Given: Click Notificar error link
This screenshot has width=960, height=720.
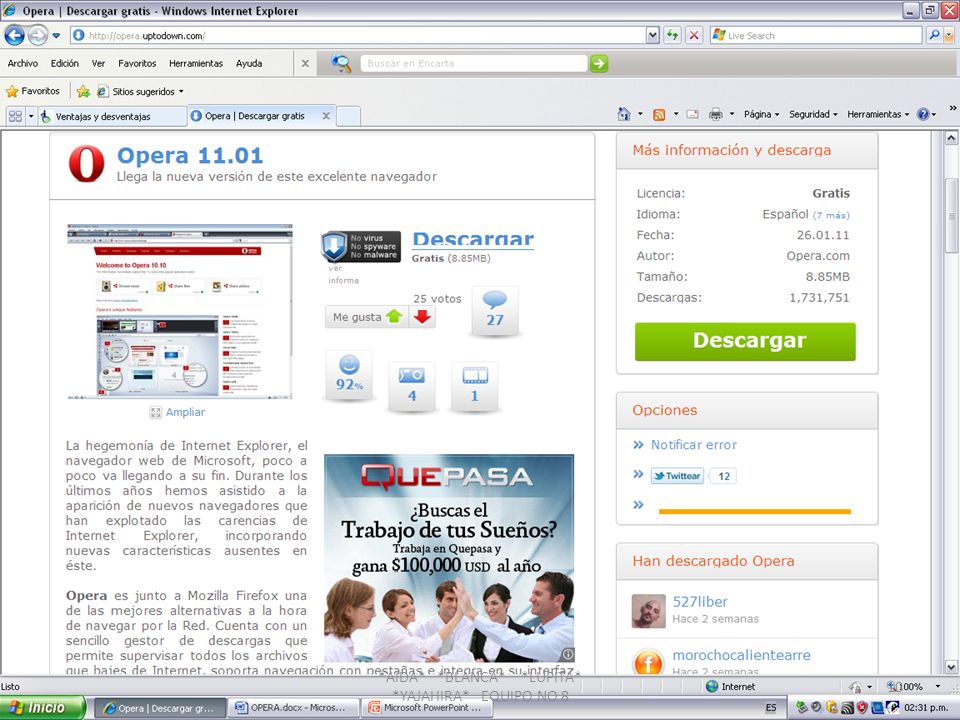Looking at the screenshot, I should point(694,444).
